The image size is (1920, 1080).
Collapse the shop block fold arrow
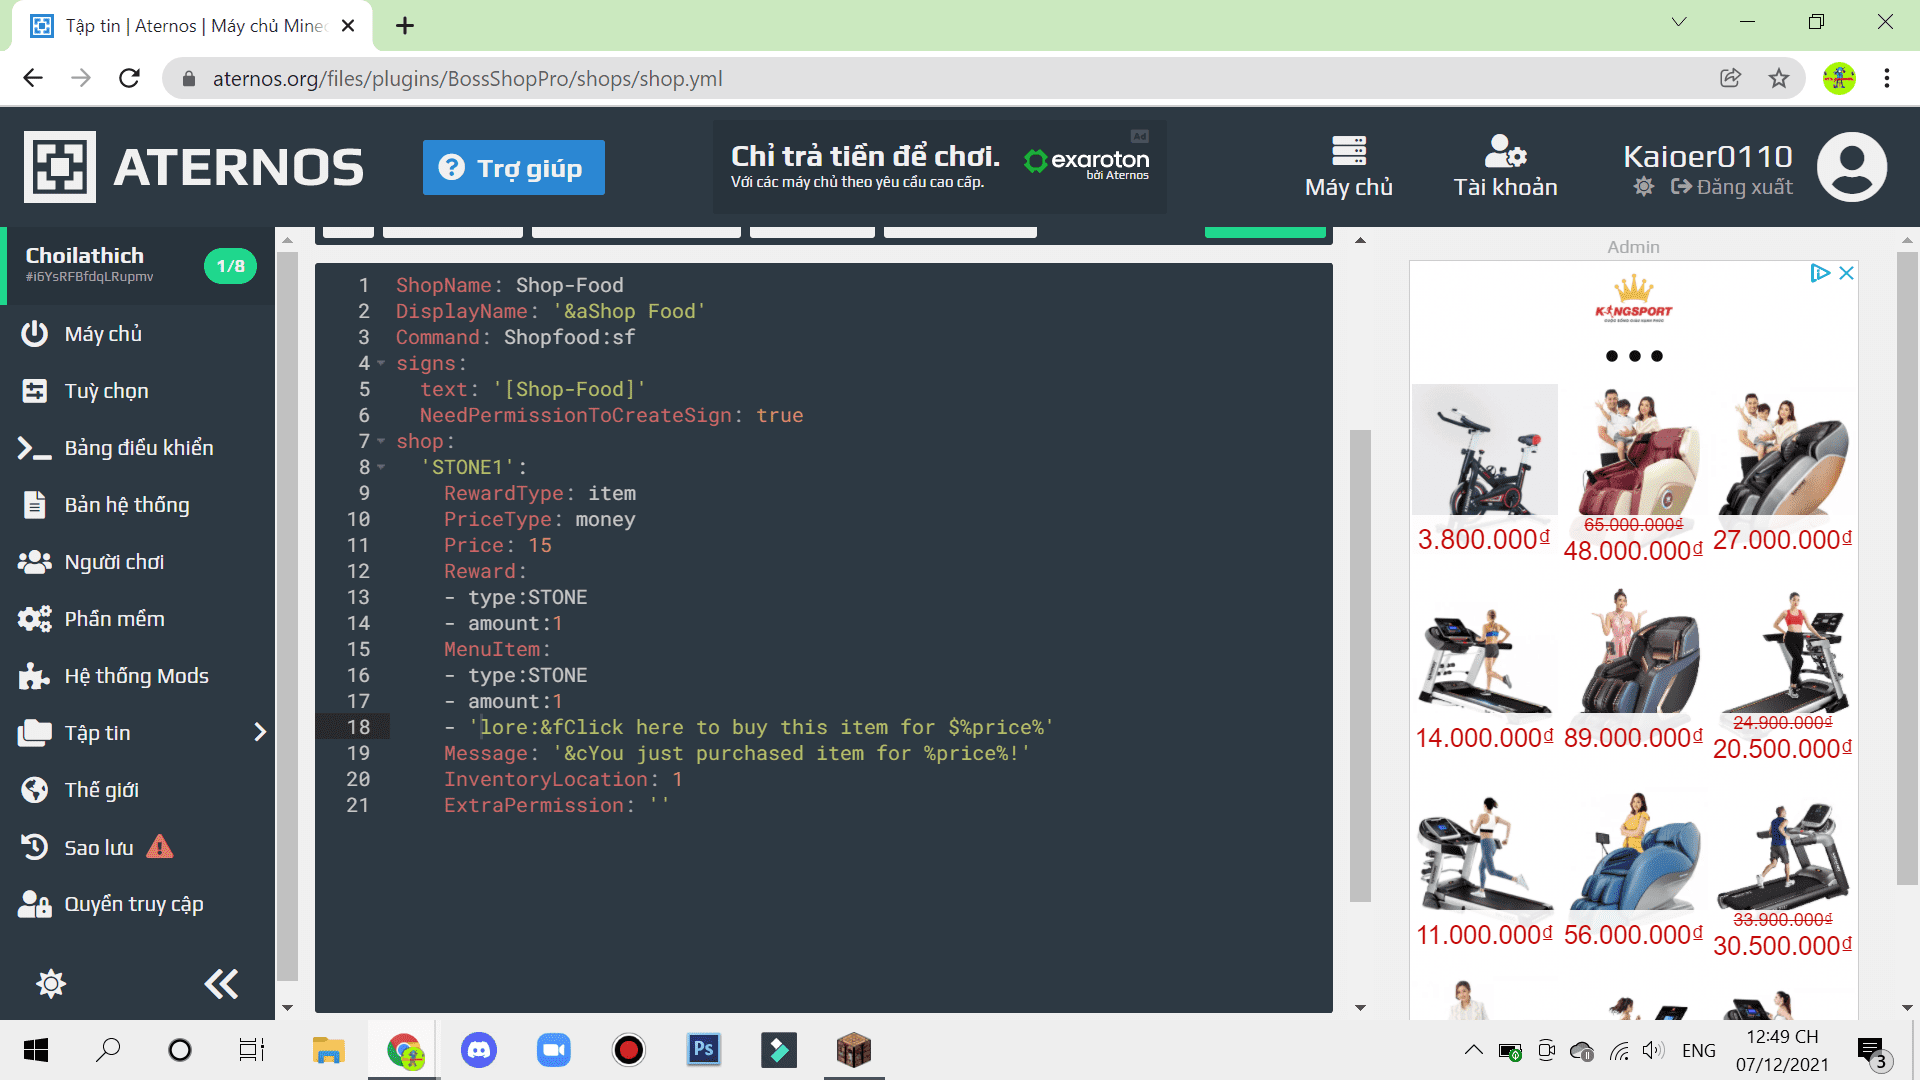pos(381,442)
